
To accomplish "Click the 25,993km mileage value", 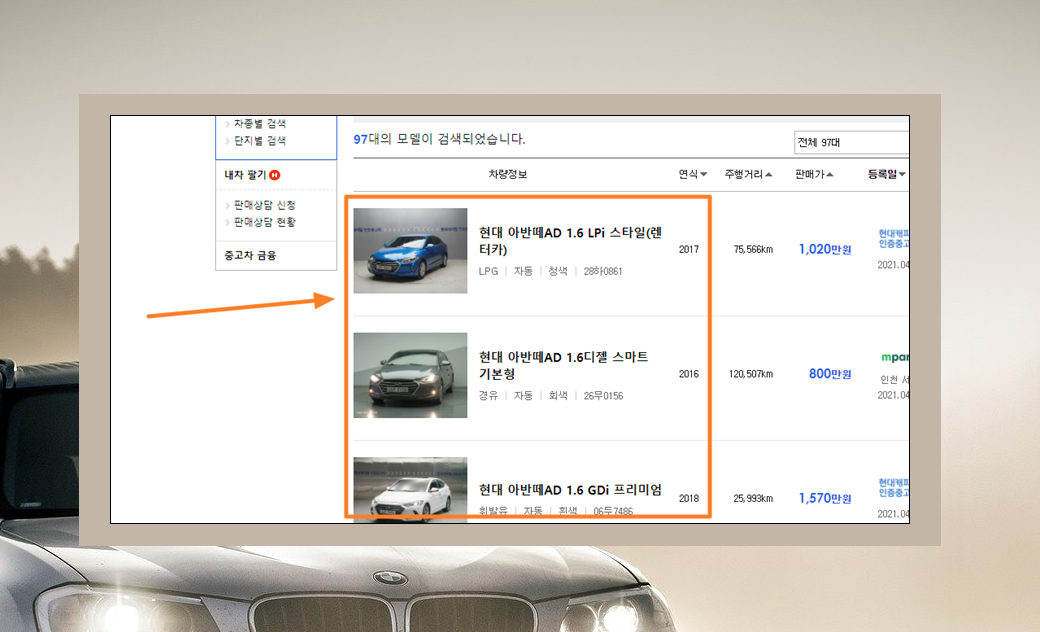I will point(753,499).
